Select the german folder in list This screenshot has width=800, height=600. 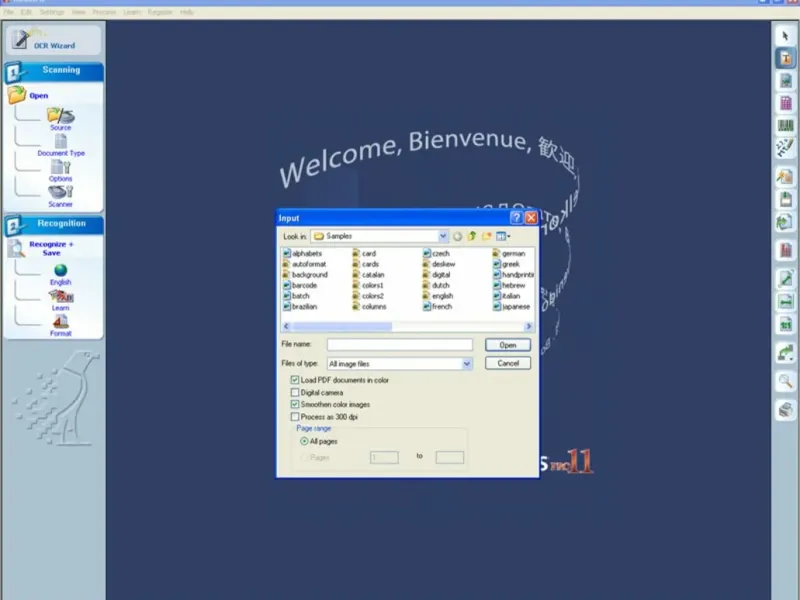(509, 253)
